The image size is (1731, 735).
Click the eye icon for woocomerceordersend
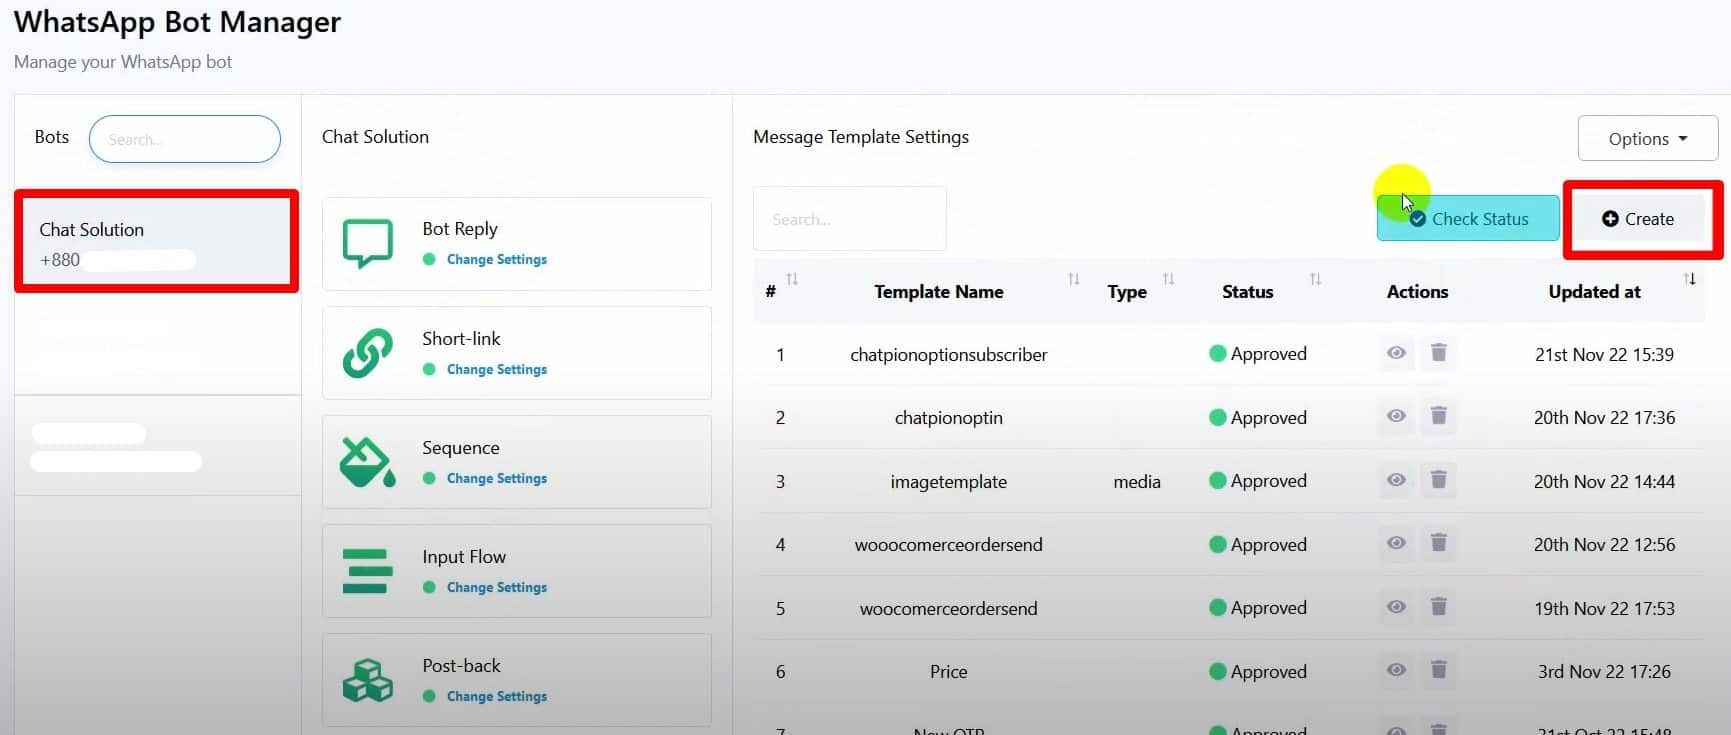pos(1396,607)
